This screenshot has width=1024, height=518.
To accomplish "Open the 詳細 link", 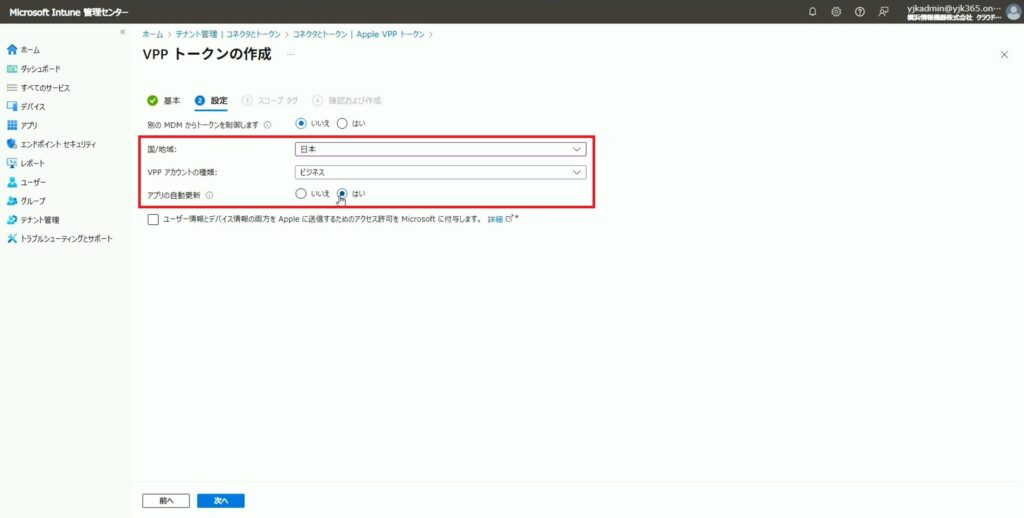I will pyautogui.click(x=495, y=219).
